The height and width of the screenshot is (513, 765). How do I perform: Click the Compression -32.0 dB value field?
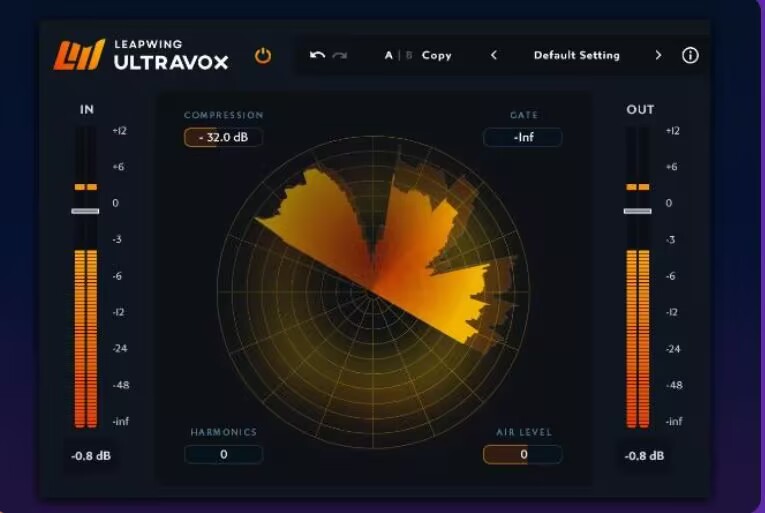[x=223, y=137]
